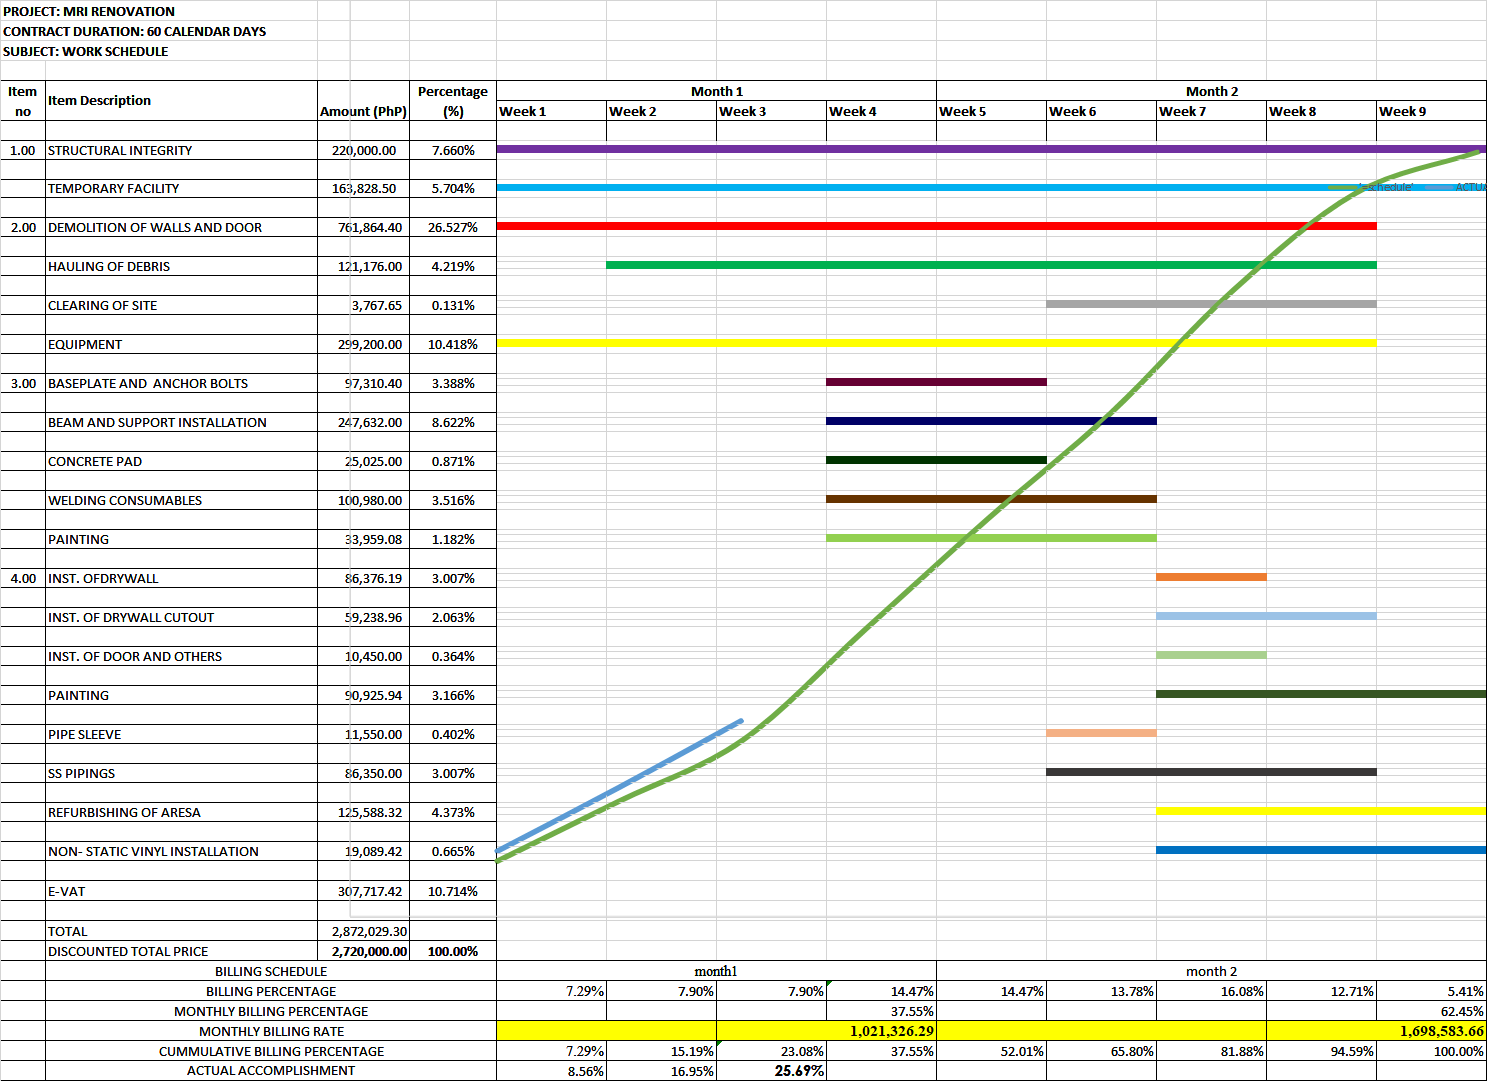The image size is (1487, 1081).
Task: Click the 'SUBJECT: WORK SCHEDULE' cell
Action: [86, 51]
